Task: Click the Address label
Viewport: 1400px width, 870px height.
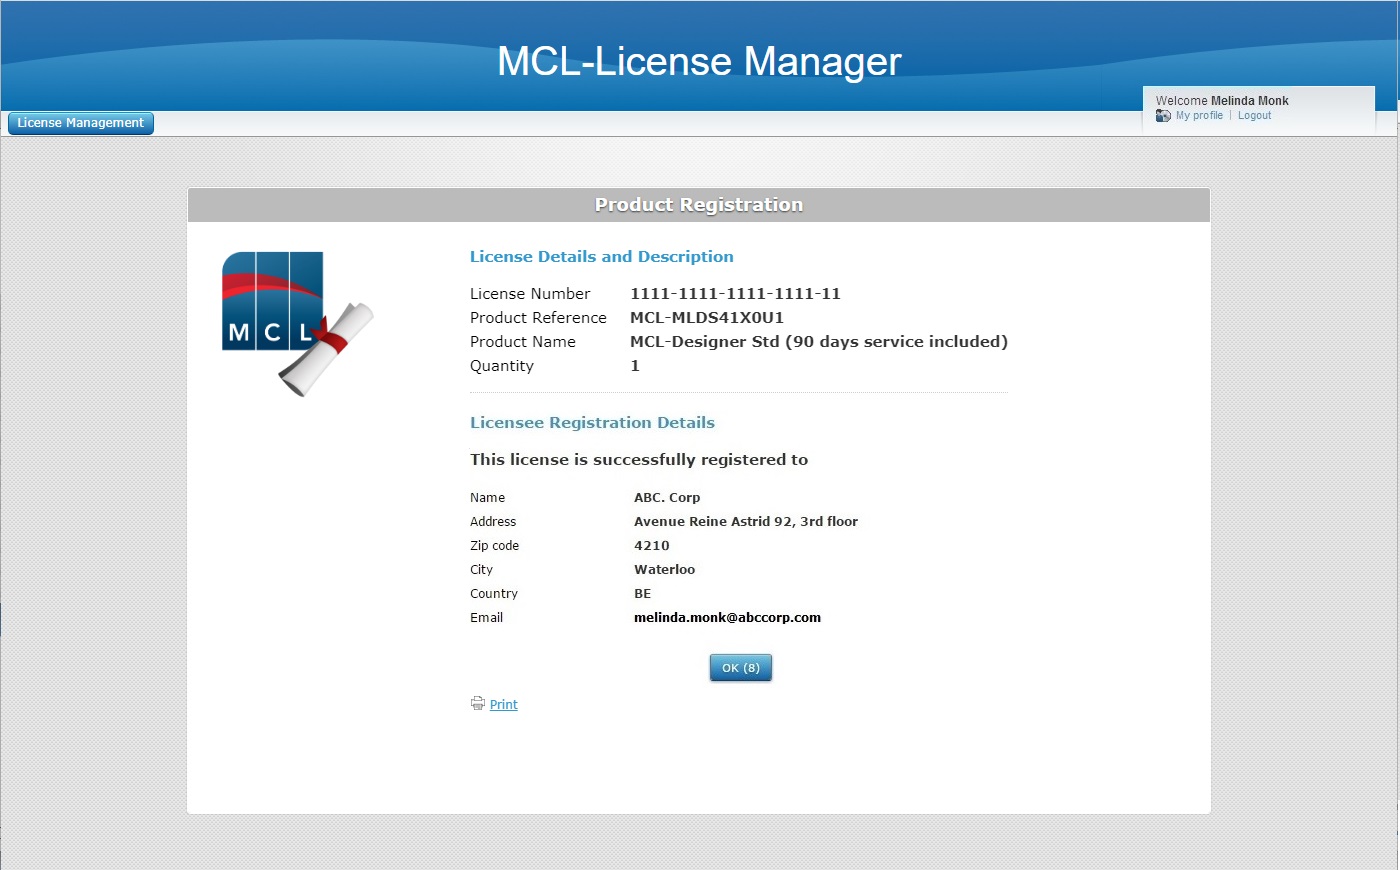Action: tap(493, 522)
